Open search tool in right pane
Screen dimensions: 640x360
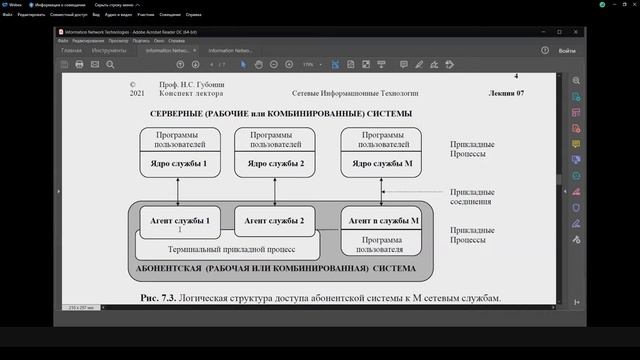coord(576,81)
